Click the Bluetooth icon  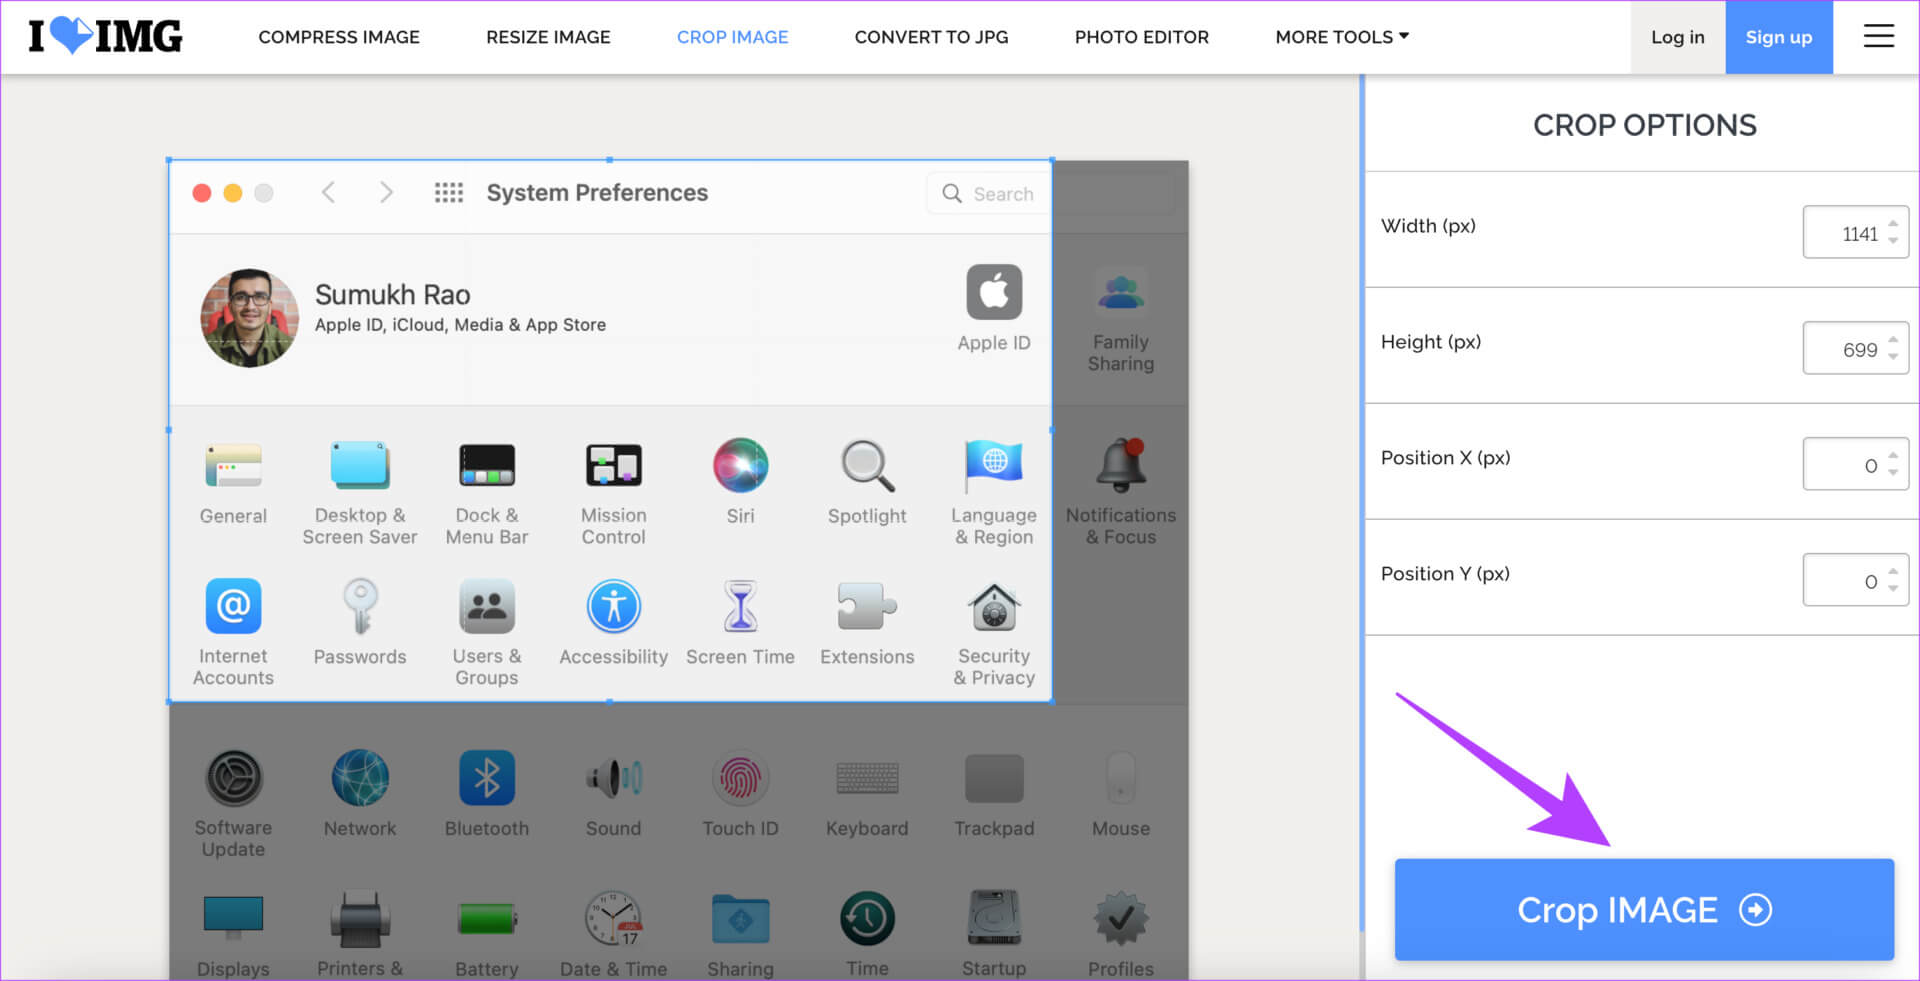point(487,778)
